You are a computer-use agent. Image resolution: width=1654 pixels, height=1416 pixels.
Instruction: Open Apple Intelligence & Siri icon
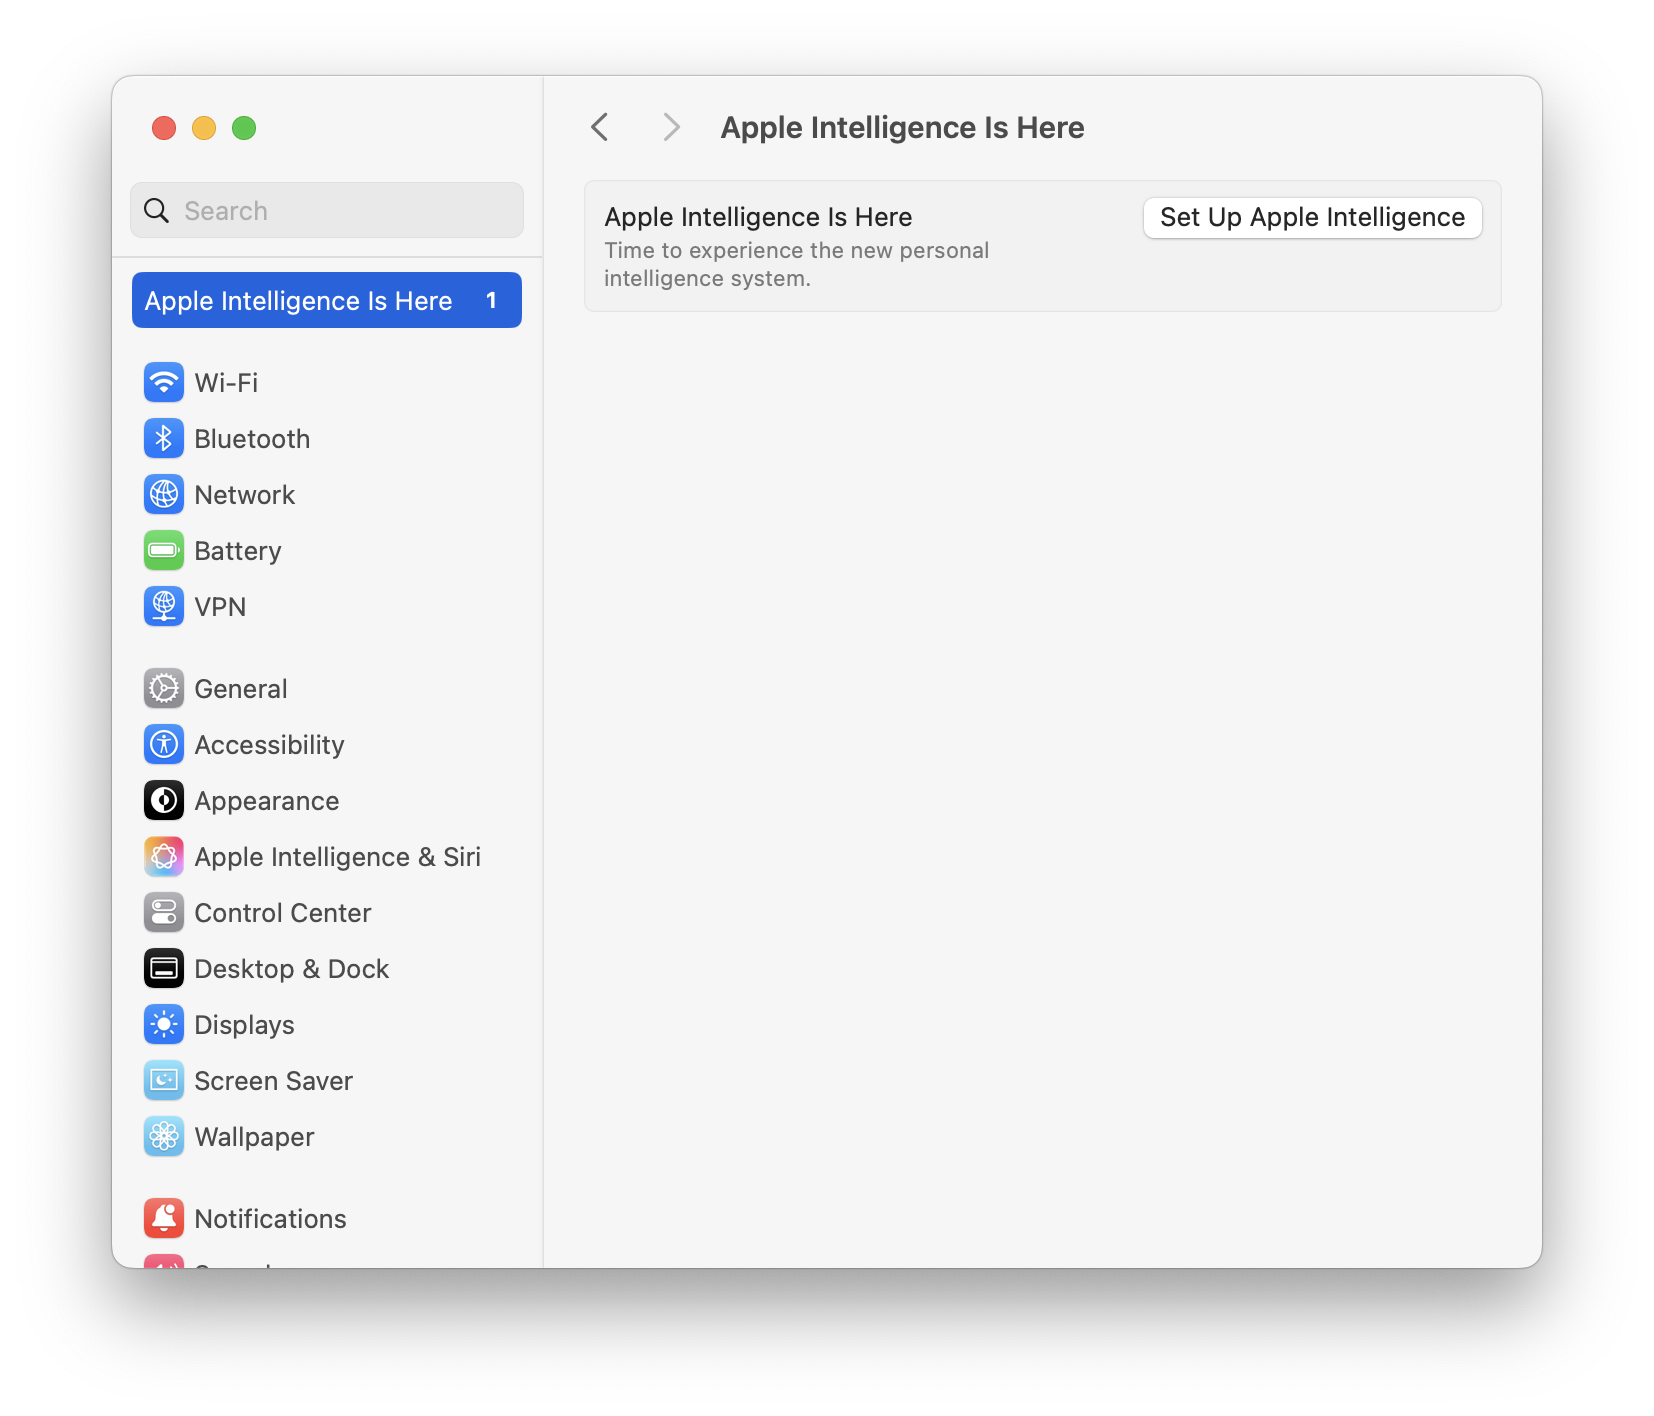coord(164,856)
